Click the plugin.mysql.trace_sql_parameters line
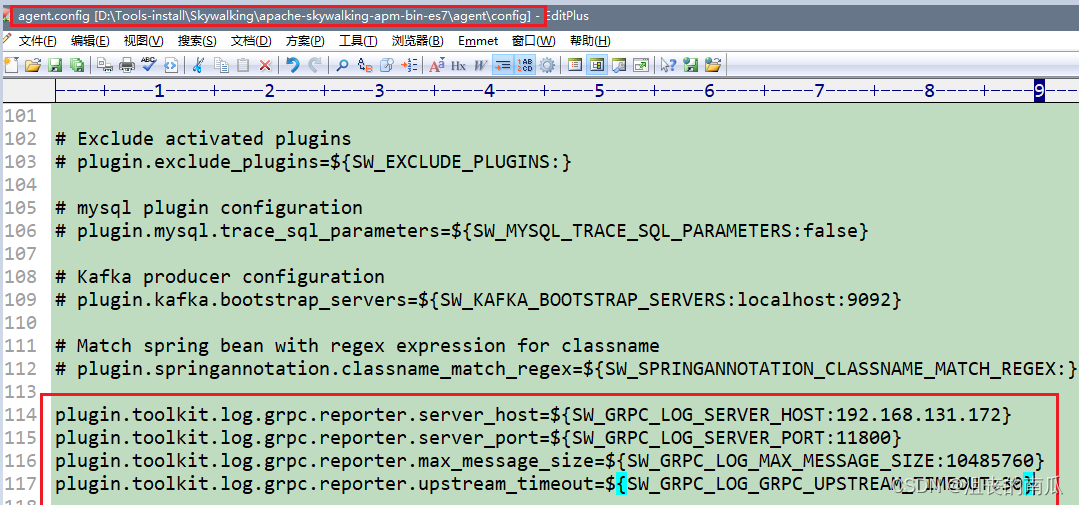Image resolution: width=1079 pixels, height=505 pixels. click(462, 231)
